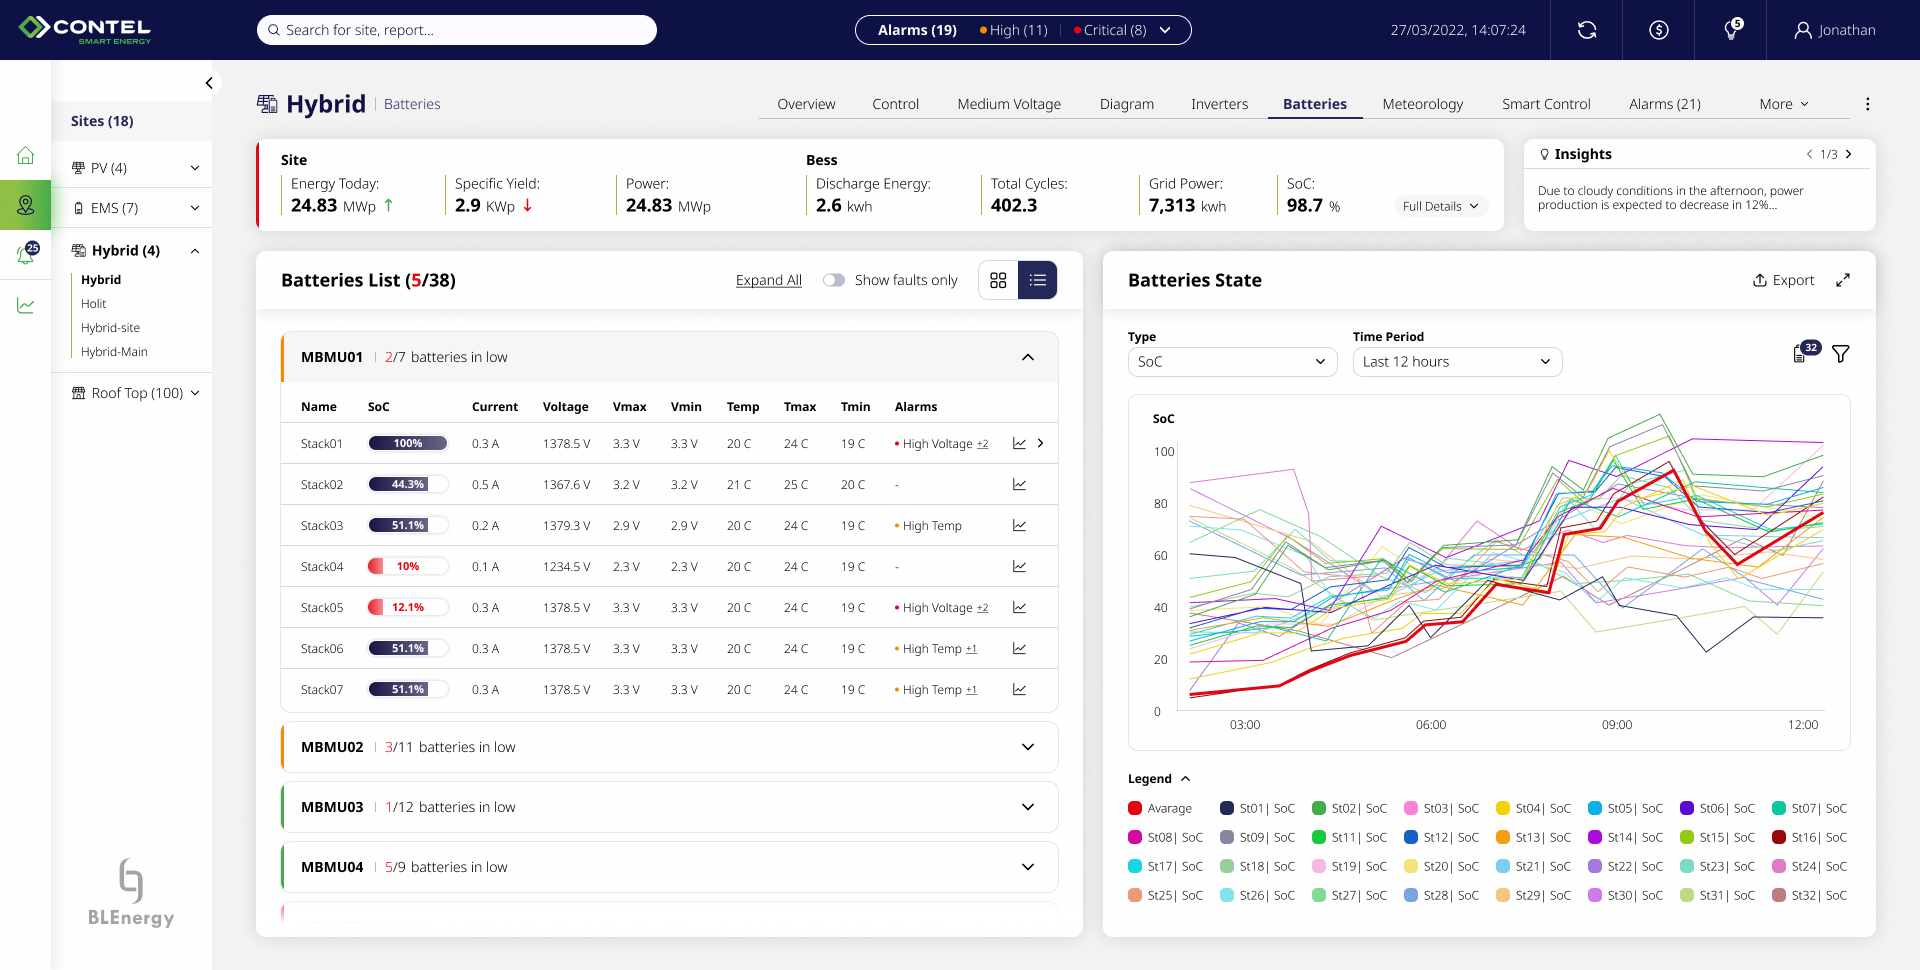Toggle St32 SoC legend series
The image size is (1920, 970).
coord(1809,895)
